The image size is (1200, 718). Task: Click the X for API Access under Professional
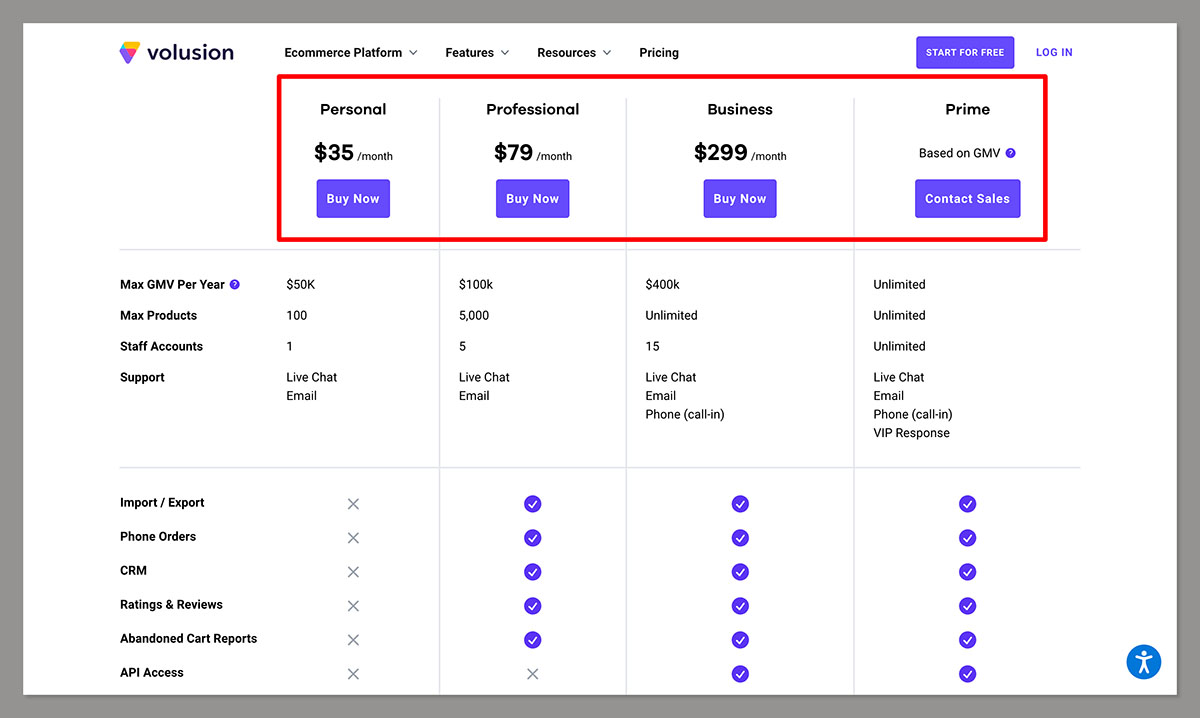click(x=532, y=674)
